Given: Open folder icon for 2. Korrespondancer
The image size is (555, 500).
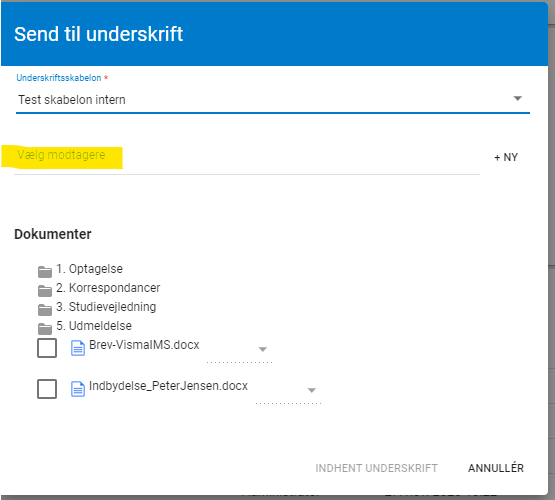Looking at the screenshot, I should tap(45, 291).
